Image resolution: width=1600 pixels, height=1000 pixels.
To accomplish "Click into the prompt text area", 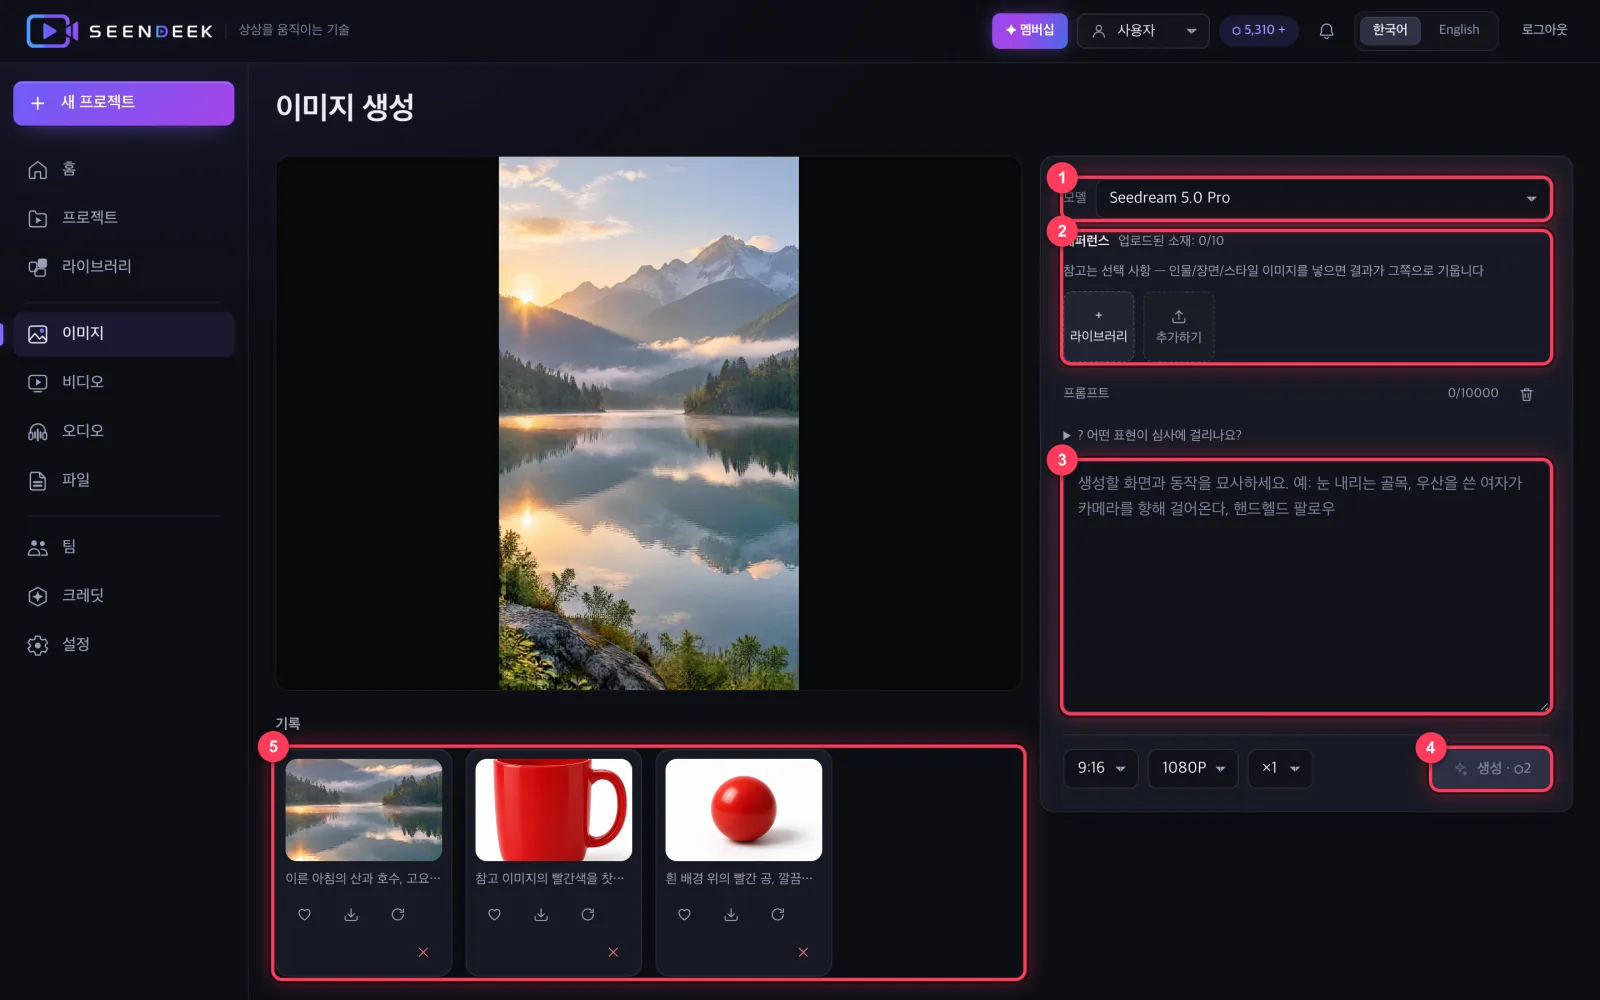I will 1306,587.
